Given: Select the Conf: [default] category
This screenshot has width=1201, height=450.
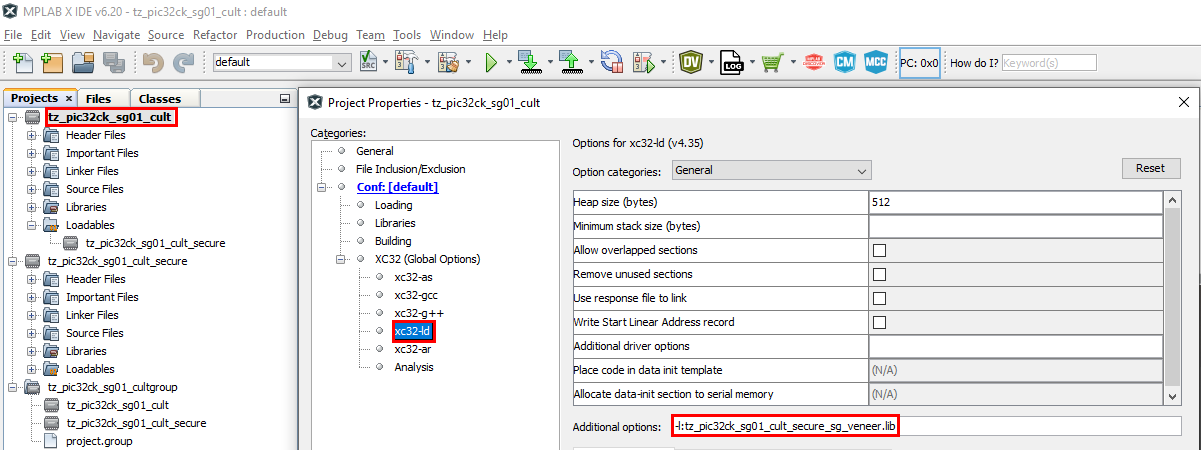Looking at the screenshot, I should pos(397,187).
